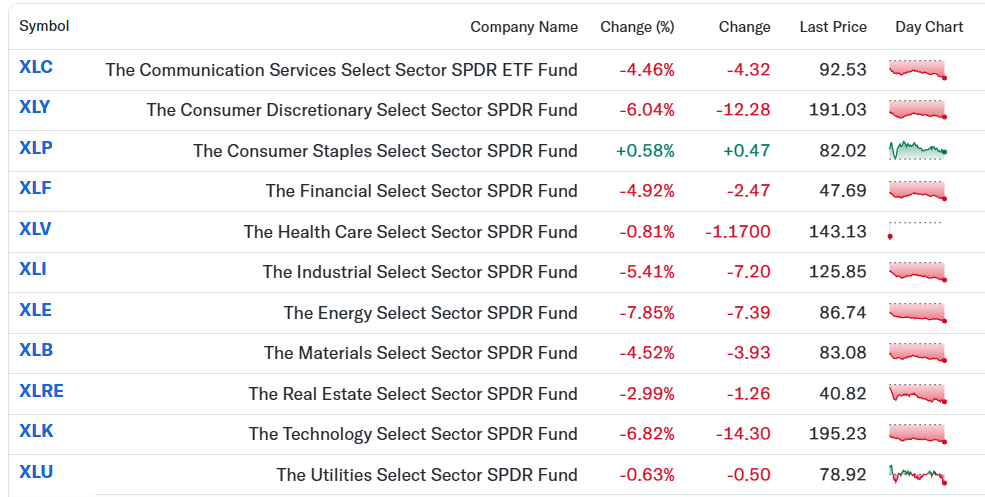Sort by the Company Name column header
The width and height of the screenshot is (985, 497).
click(x=524, y=27)
